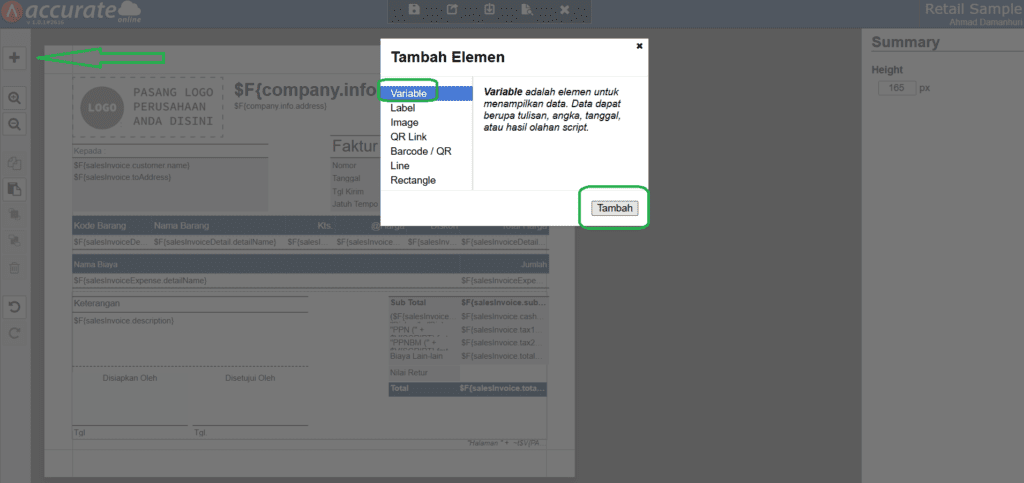Zoom out of the template canvas
This screenshot has width=1024, height=483.
coord(14,123)
